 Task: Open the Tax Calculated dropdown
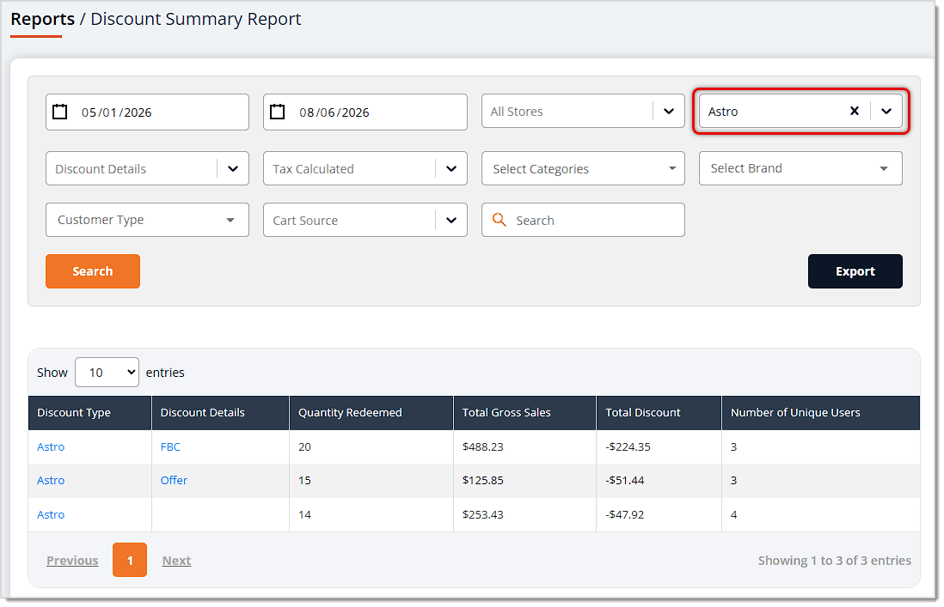(x=365, y=169)
